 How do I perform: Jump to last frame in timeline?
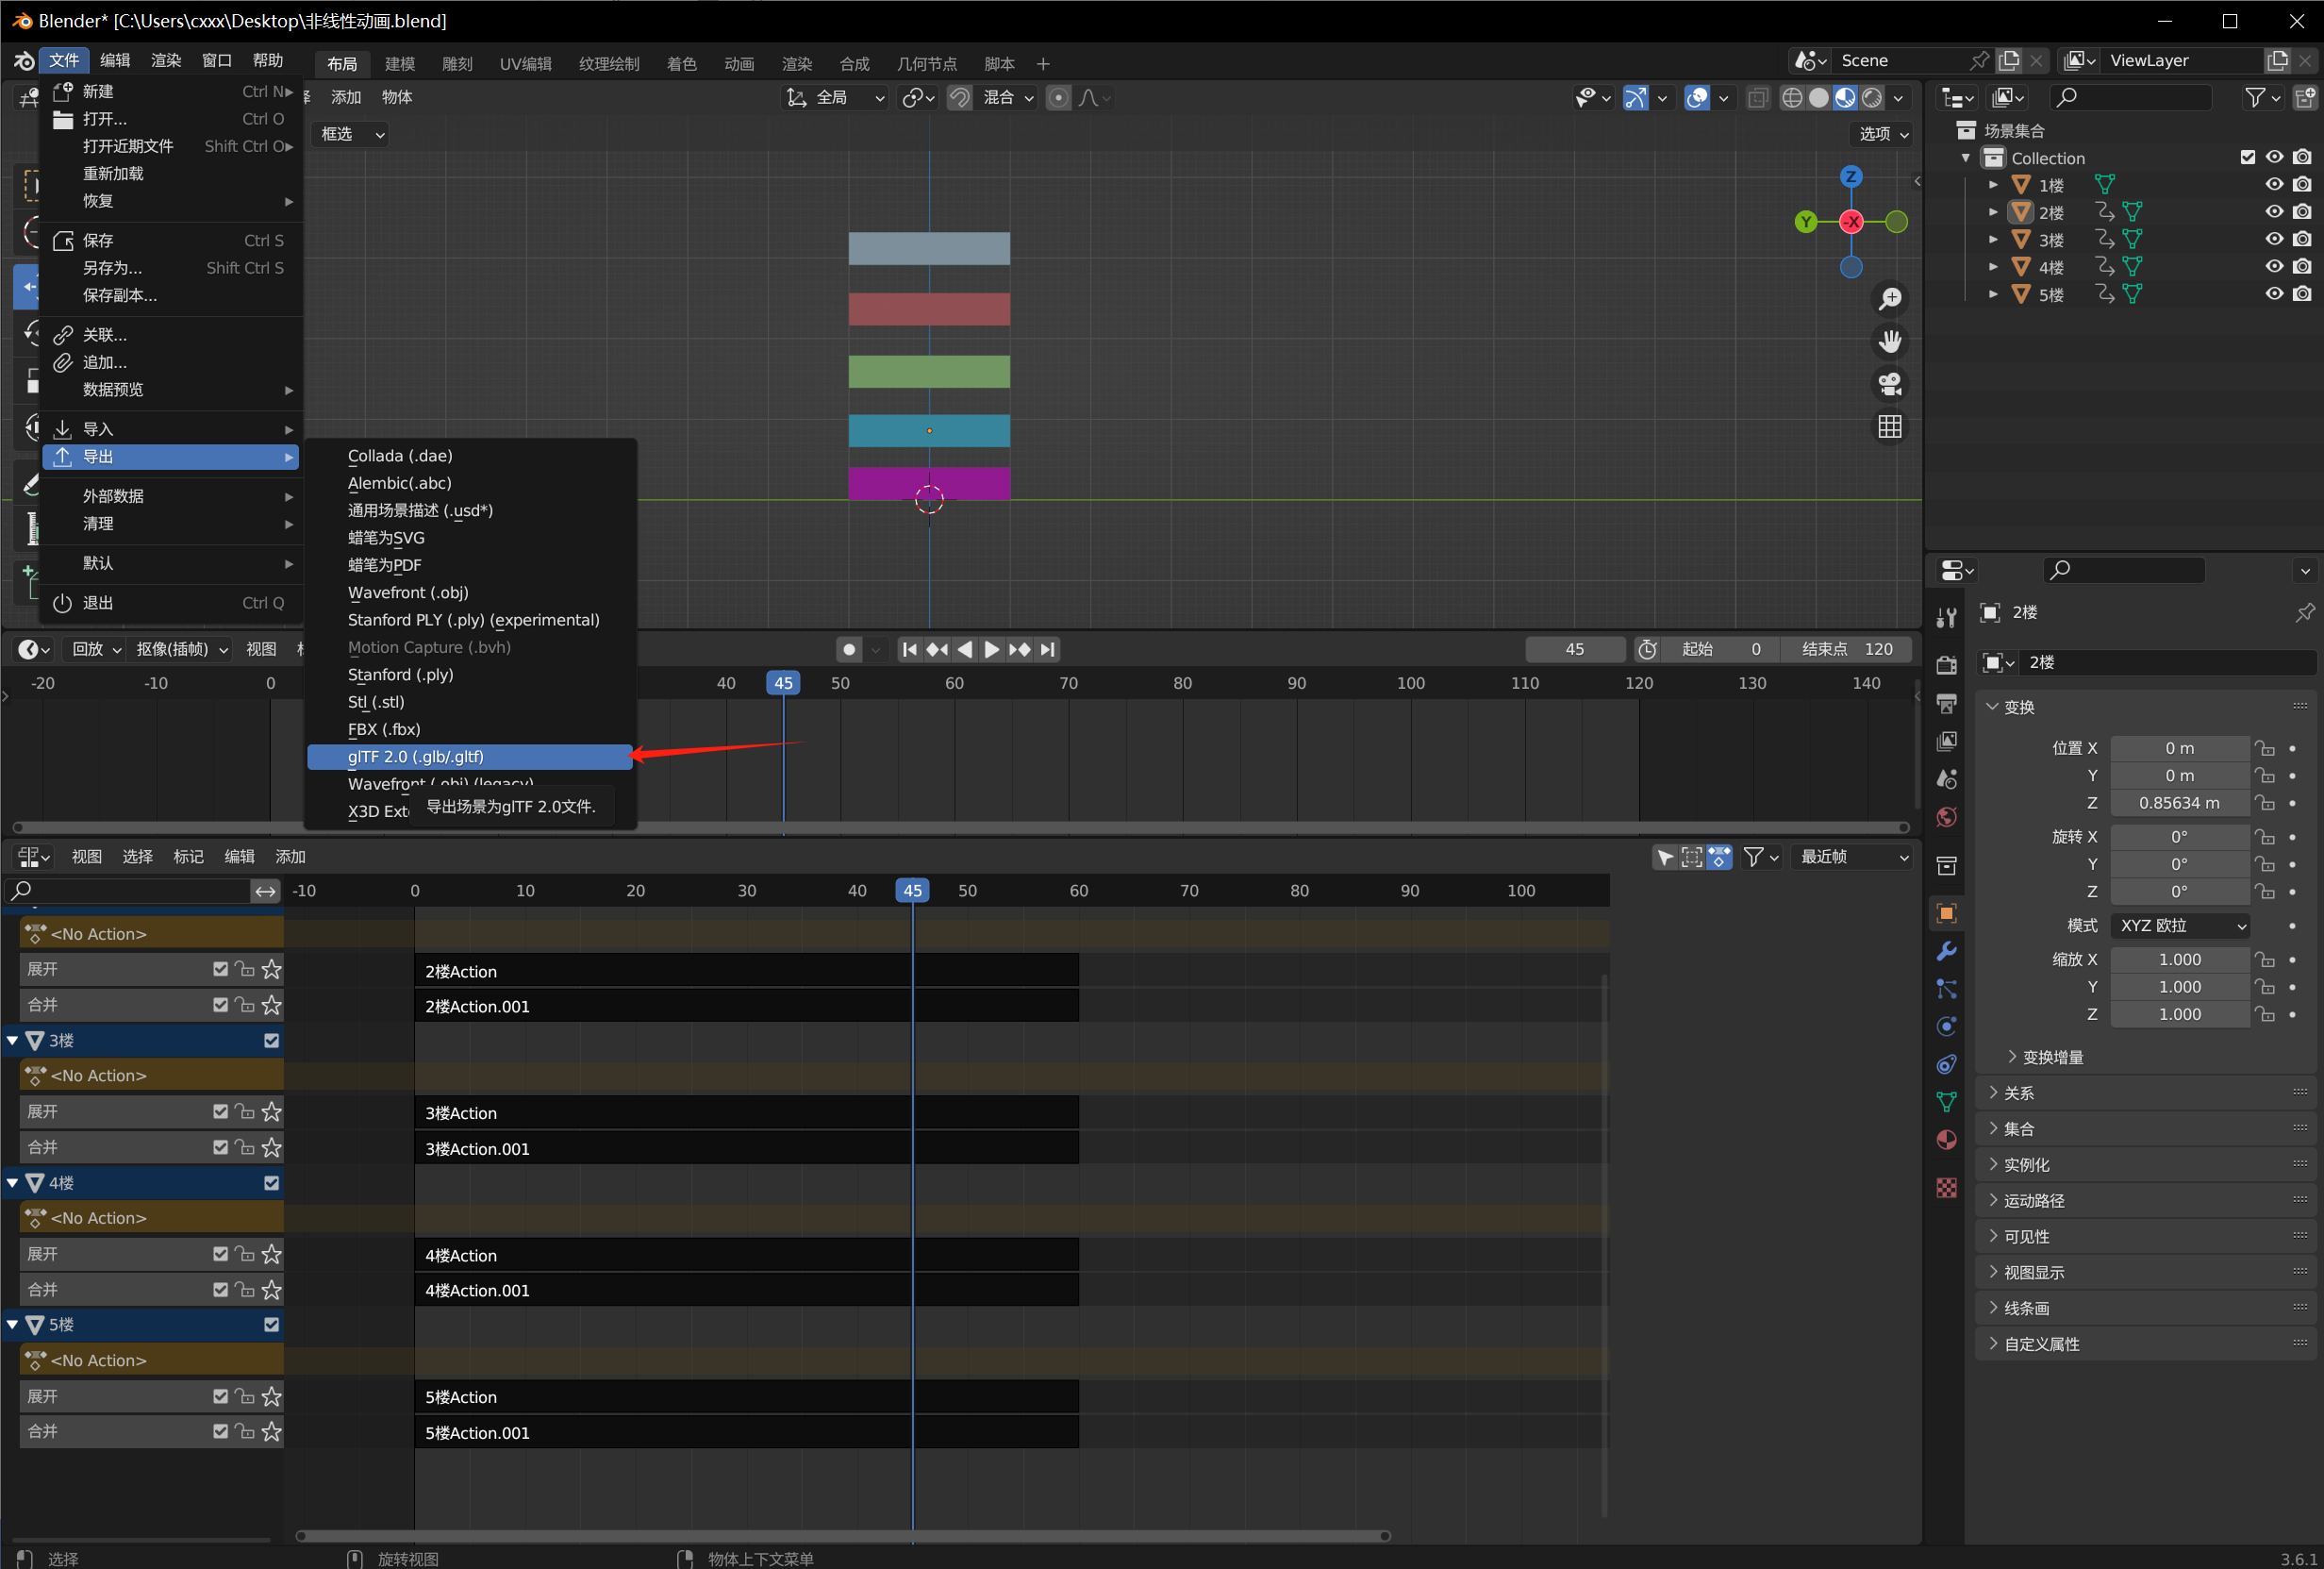click(x=1047, y=649)
